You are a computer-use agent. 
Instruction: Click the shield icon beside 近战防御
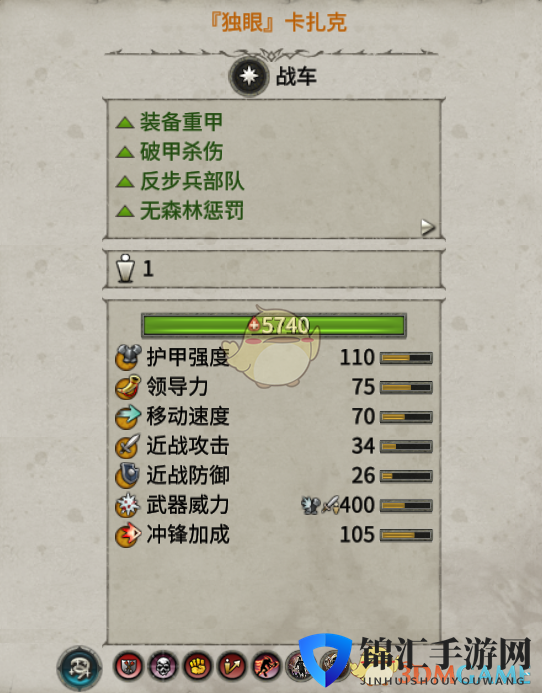pyautogui.click(x=128, y=475)
